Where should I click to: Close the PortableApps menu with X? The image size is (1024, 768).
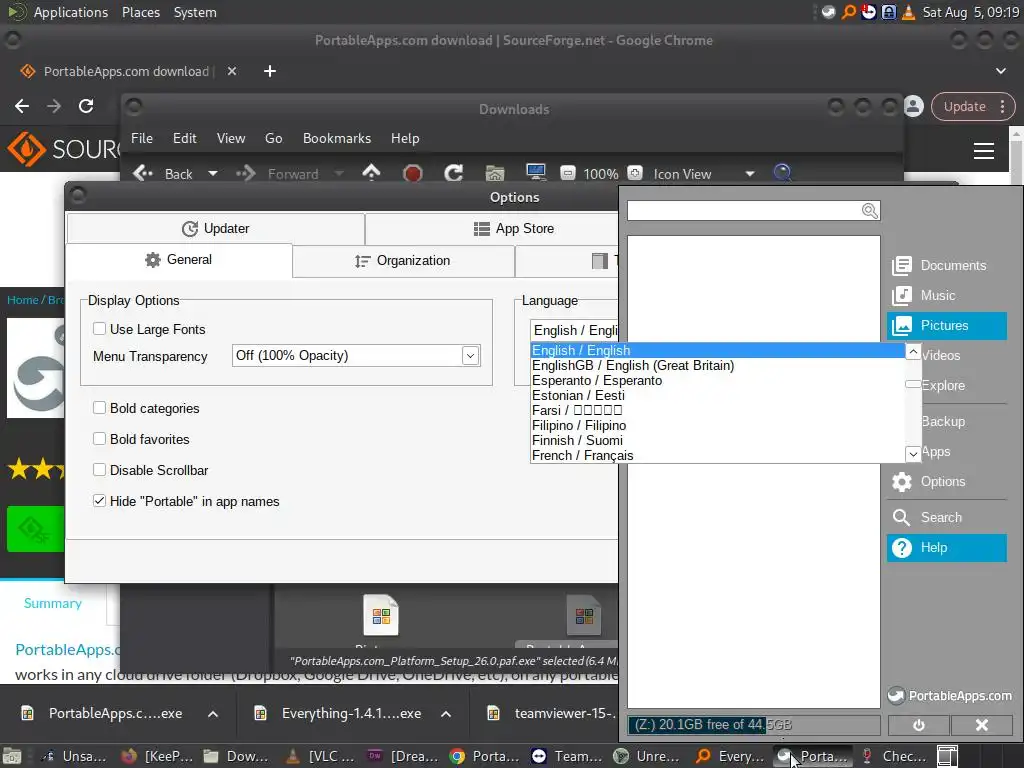pos(982,725)
